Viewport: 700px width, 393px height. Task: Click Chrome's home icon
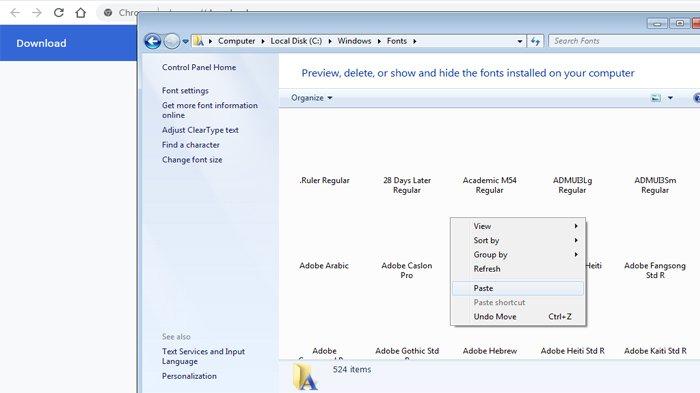pyautogui.click(x=80, y=13)
